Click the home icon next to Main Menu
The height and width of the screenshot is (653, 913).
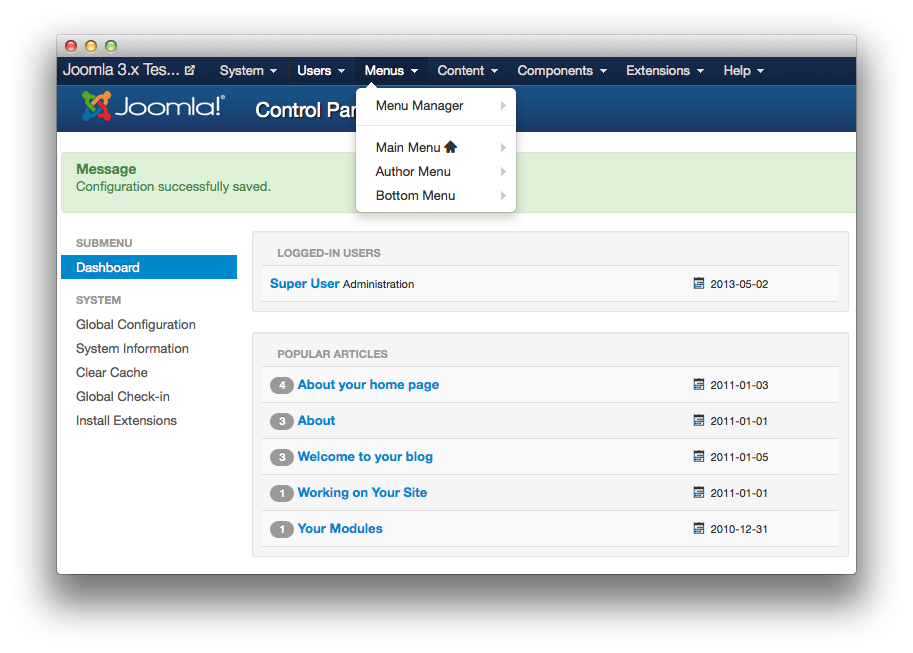coord(450,147)
